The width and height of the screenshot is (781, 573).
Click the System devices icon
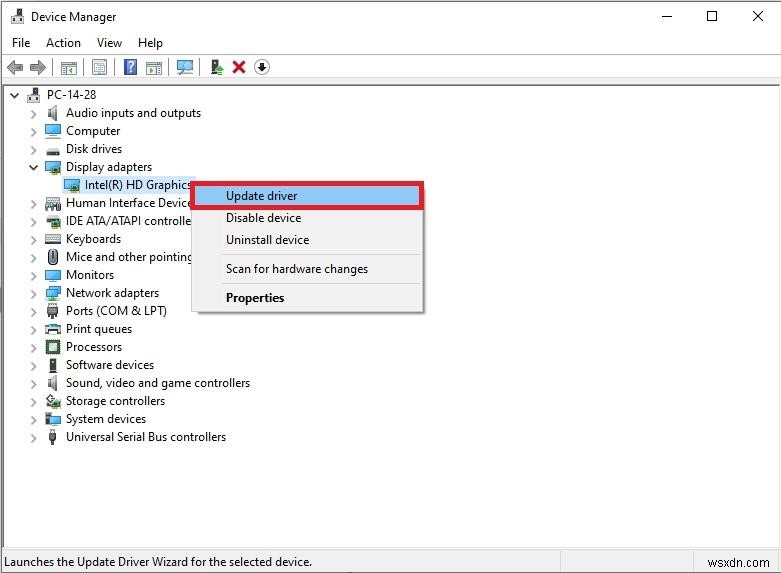click(x=53, y=419)
